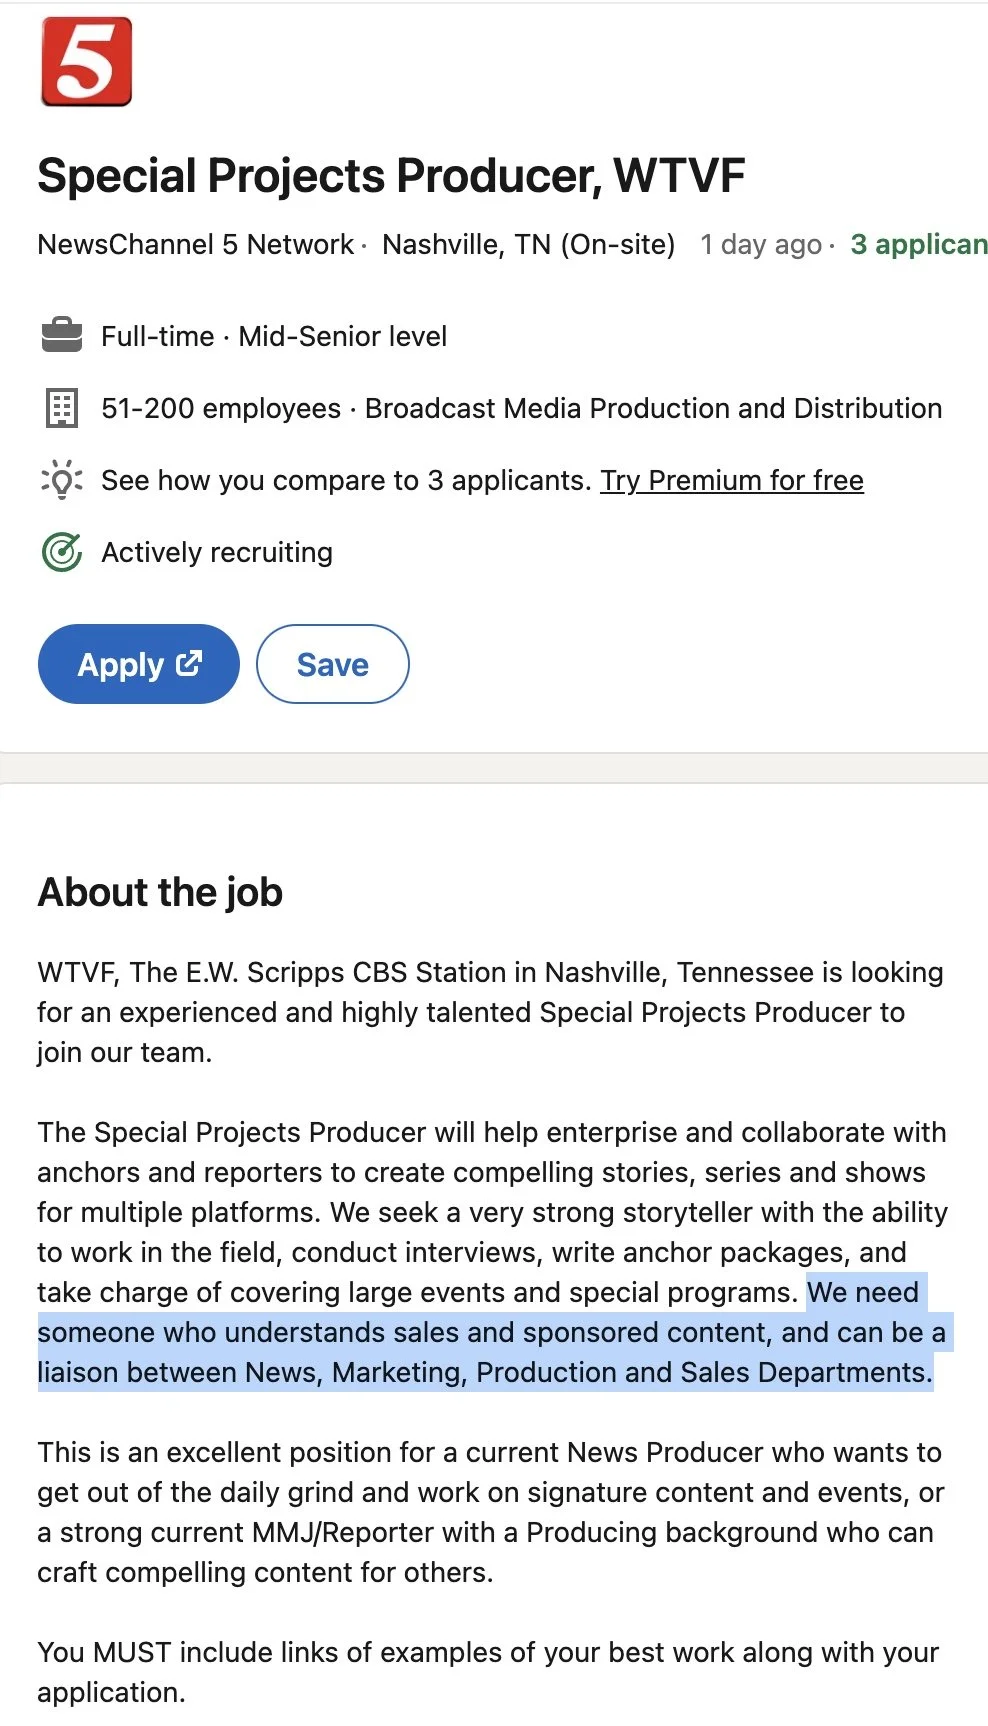Click the green target Actively recruiting icon
The height and width of the screenshot is (1726, 988).
tap(62, 552)
